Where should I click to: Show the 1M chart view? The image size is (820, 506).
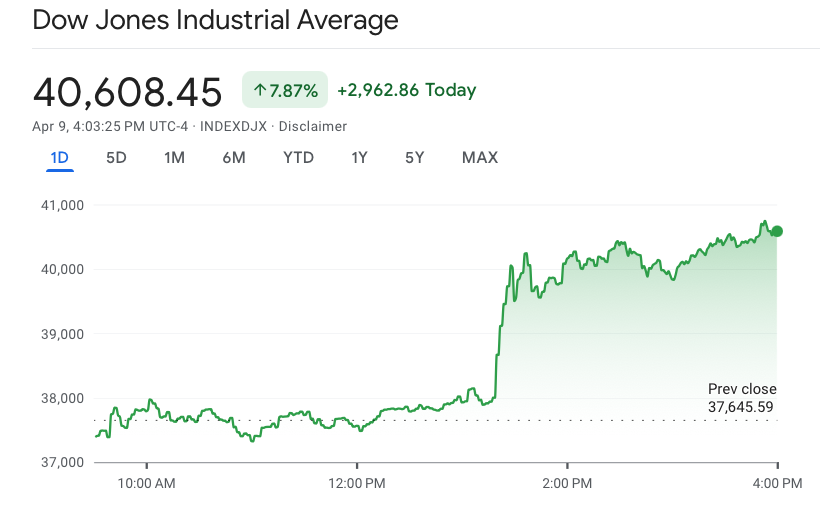point(174,158)
